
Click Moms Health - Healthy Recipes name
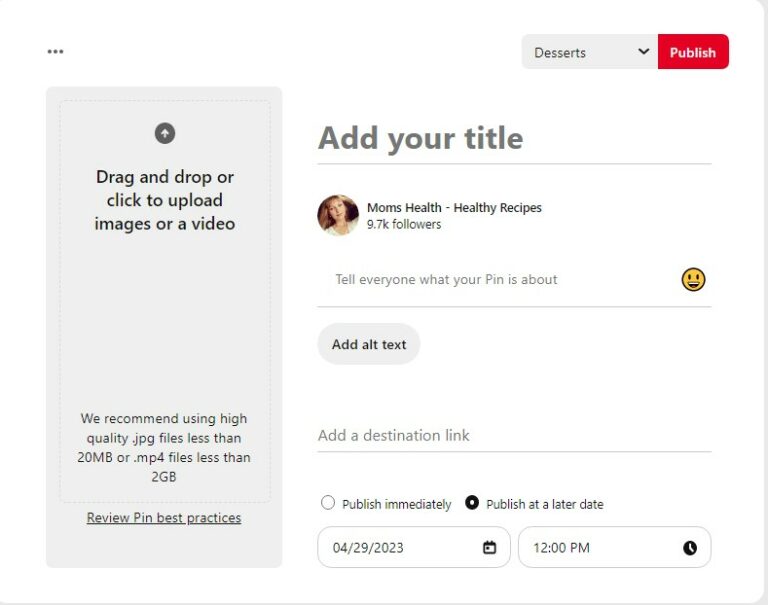(x=454, y=208)
